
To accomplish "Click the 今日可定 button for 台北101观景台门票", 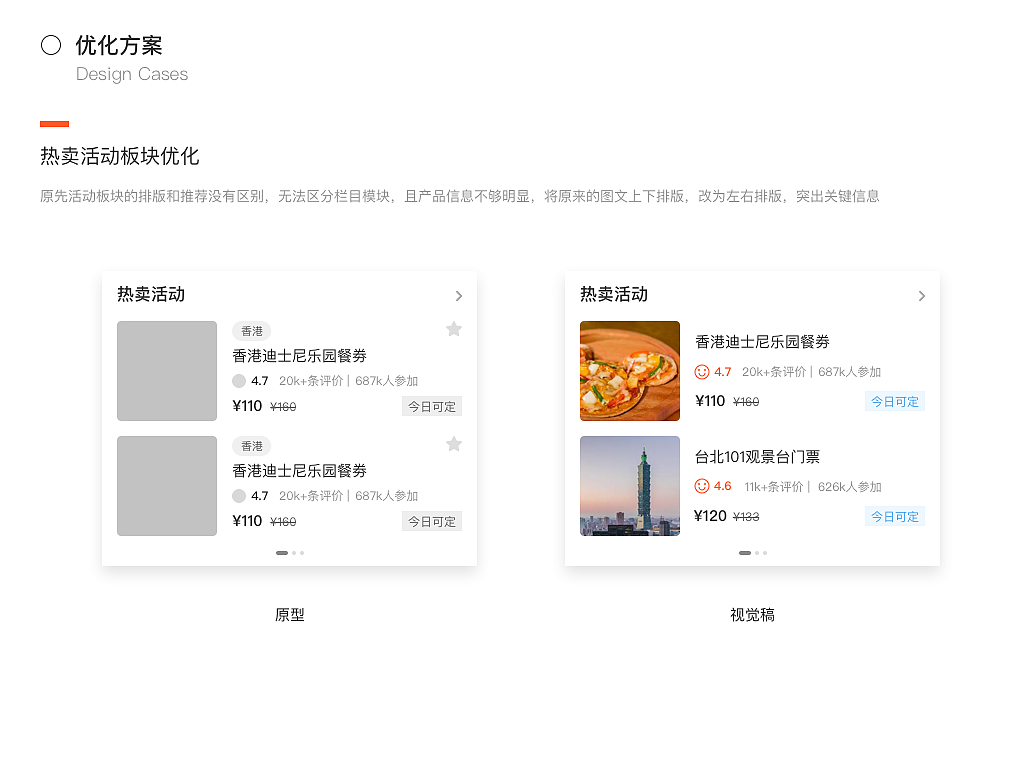I will point(894,516).
